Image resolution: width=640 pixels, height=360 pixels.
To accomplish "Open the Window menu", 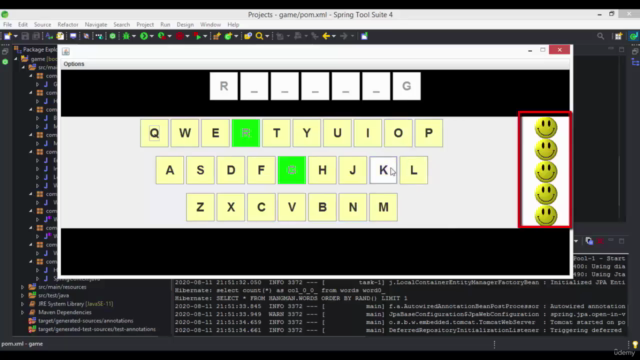I will click(210, 24).
